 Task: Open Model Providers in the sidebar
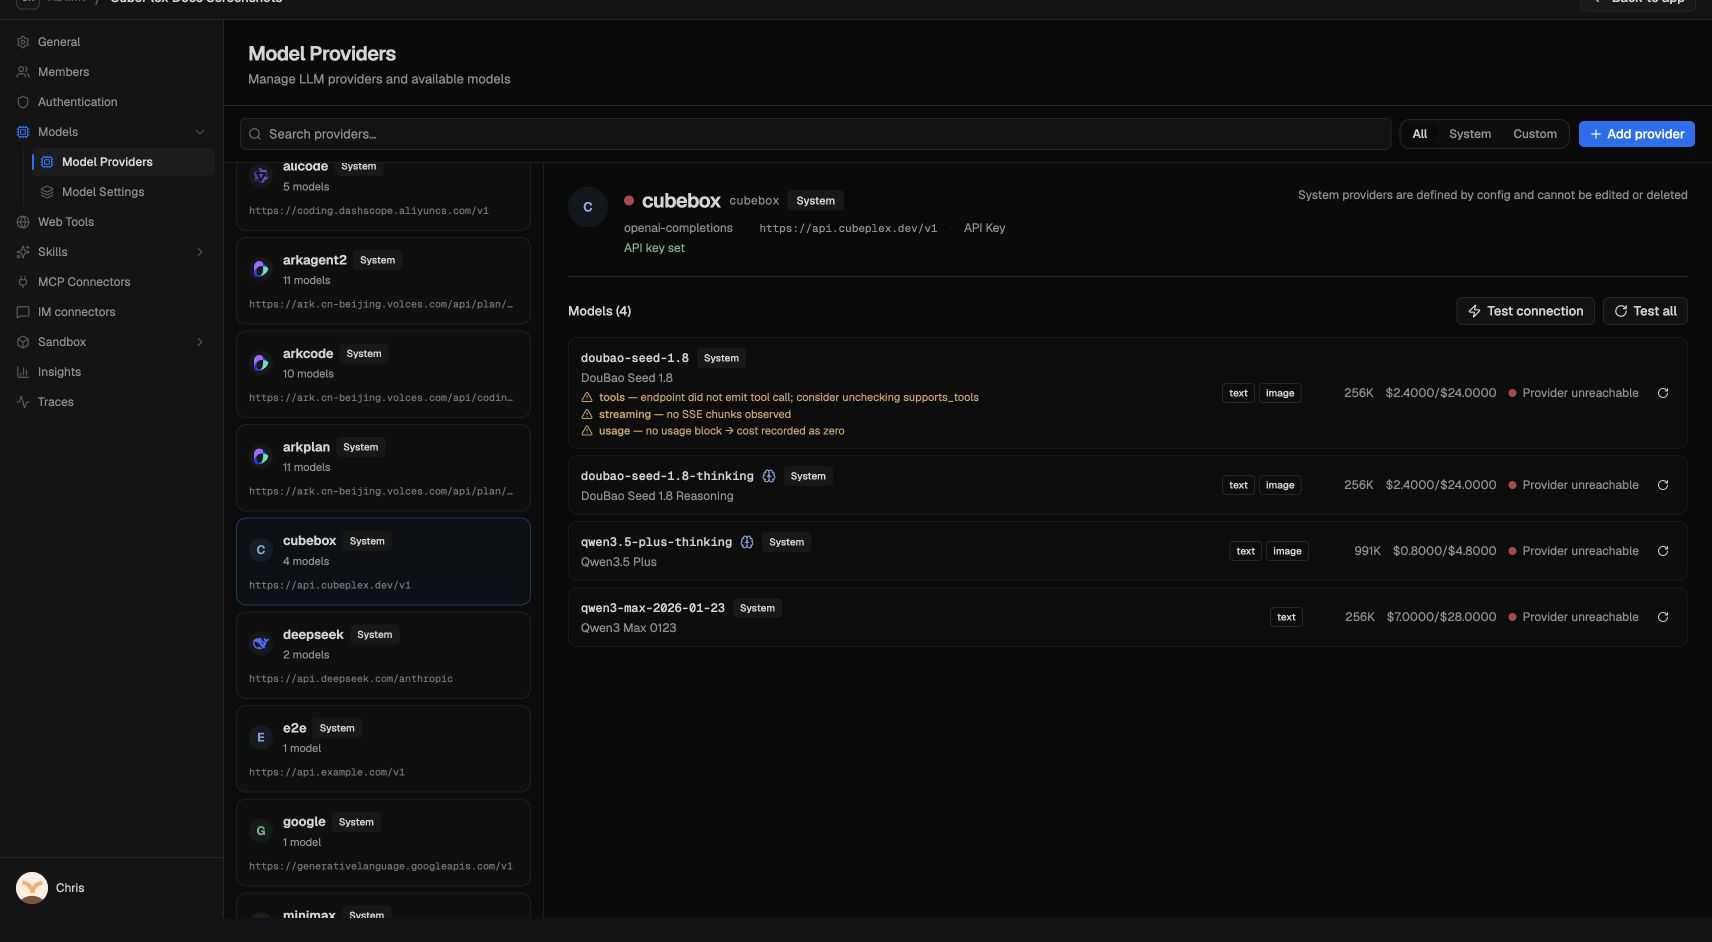[123, 162]
